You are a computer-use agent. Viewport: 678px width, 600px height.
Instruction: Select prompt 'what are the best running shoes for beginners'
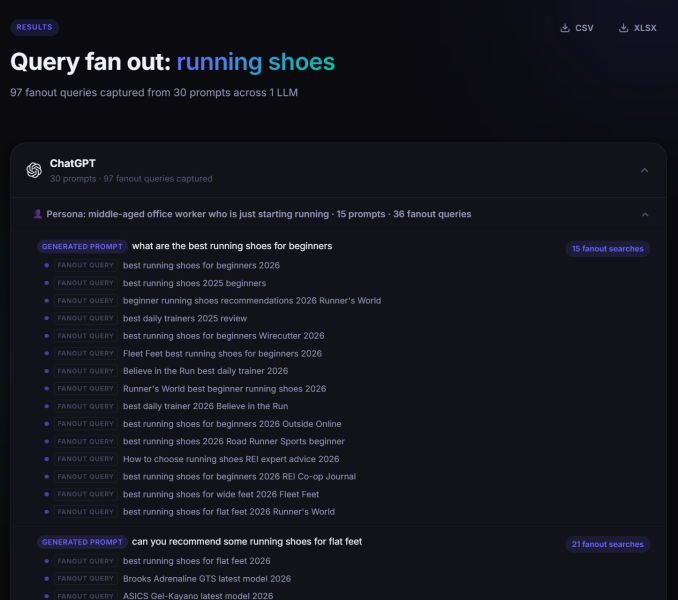click(x=232, y=246)
